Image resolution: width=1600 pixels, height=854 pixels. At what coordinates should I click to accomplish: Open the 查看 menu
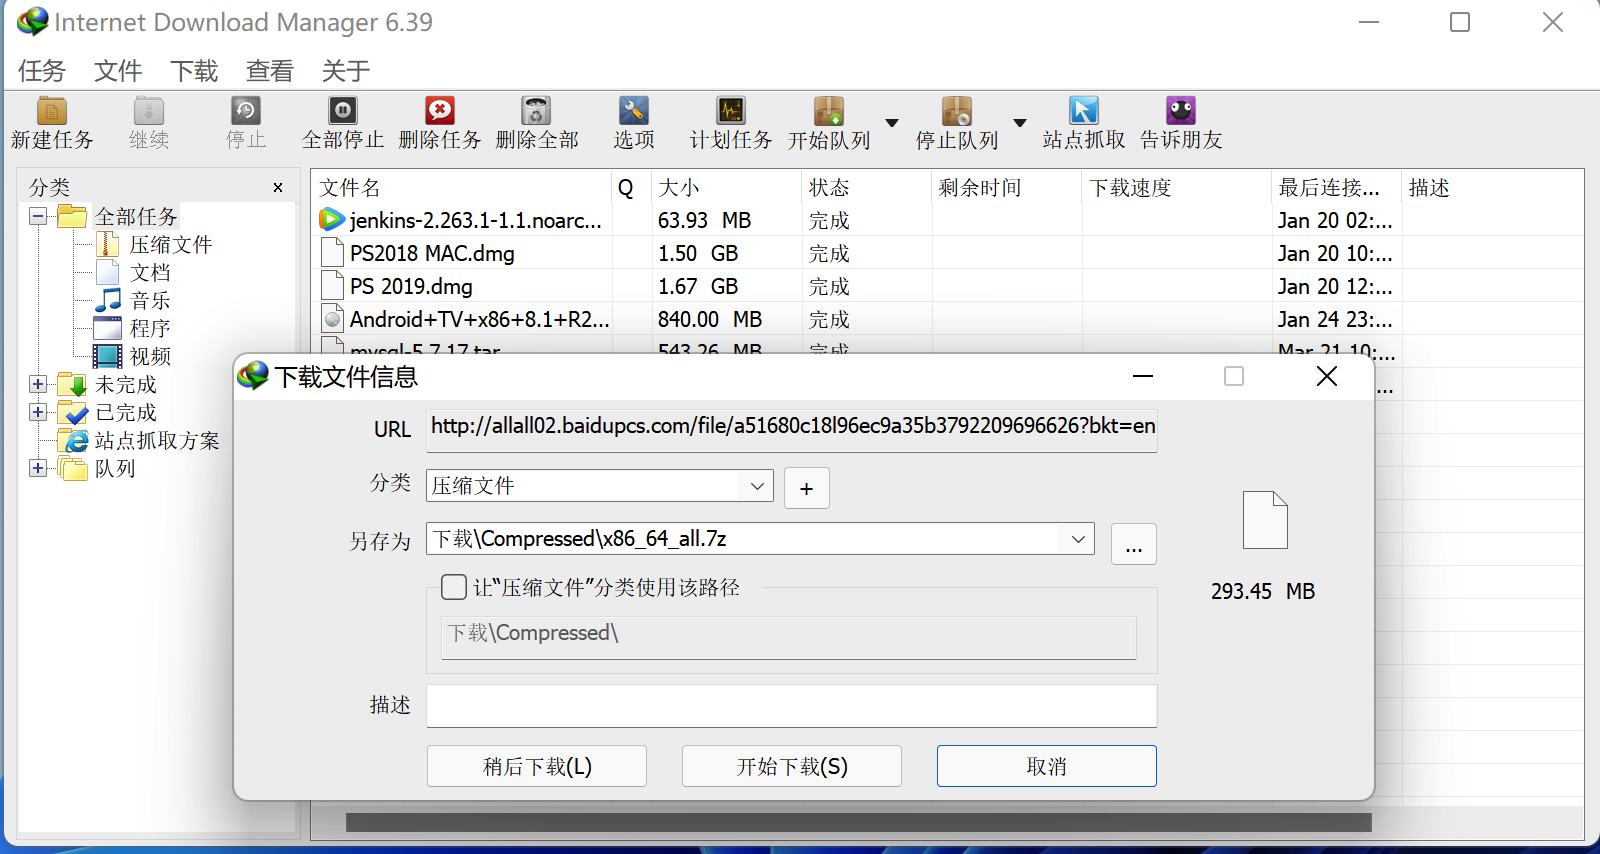270,71
